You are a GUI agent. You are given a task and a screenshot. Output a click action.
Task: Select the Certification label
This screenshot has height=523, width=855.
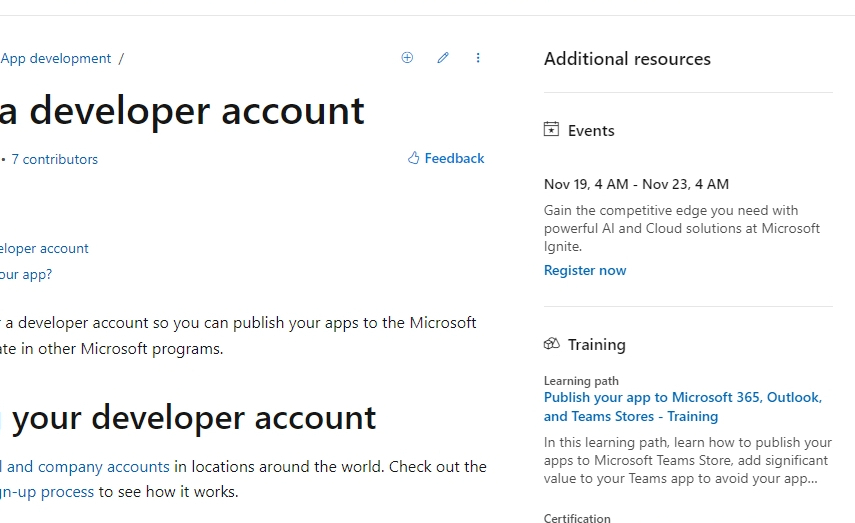point(577,518)
